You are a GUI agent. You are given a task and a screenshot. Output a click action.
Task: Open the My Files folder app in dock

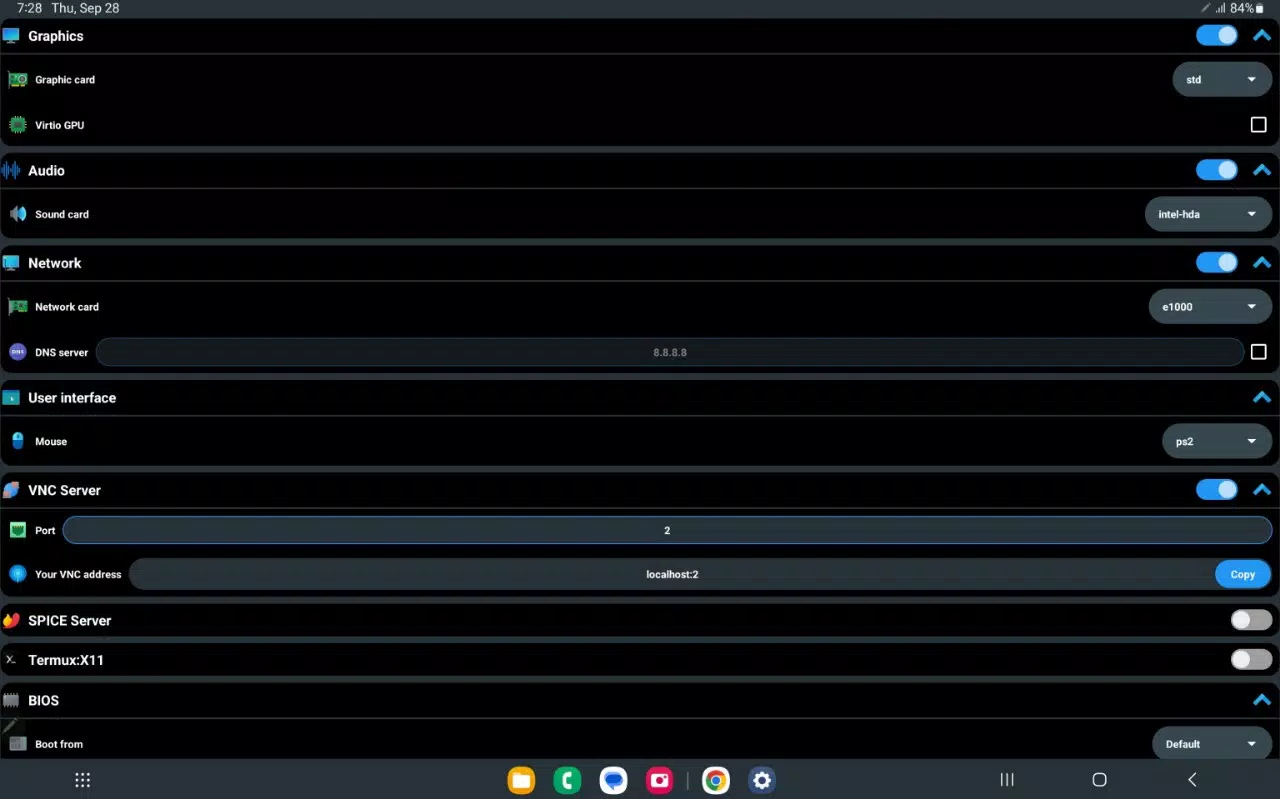click(x=521, y=780)
